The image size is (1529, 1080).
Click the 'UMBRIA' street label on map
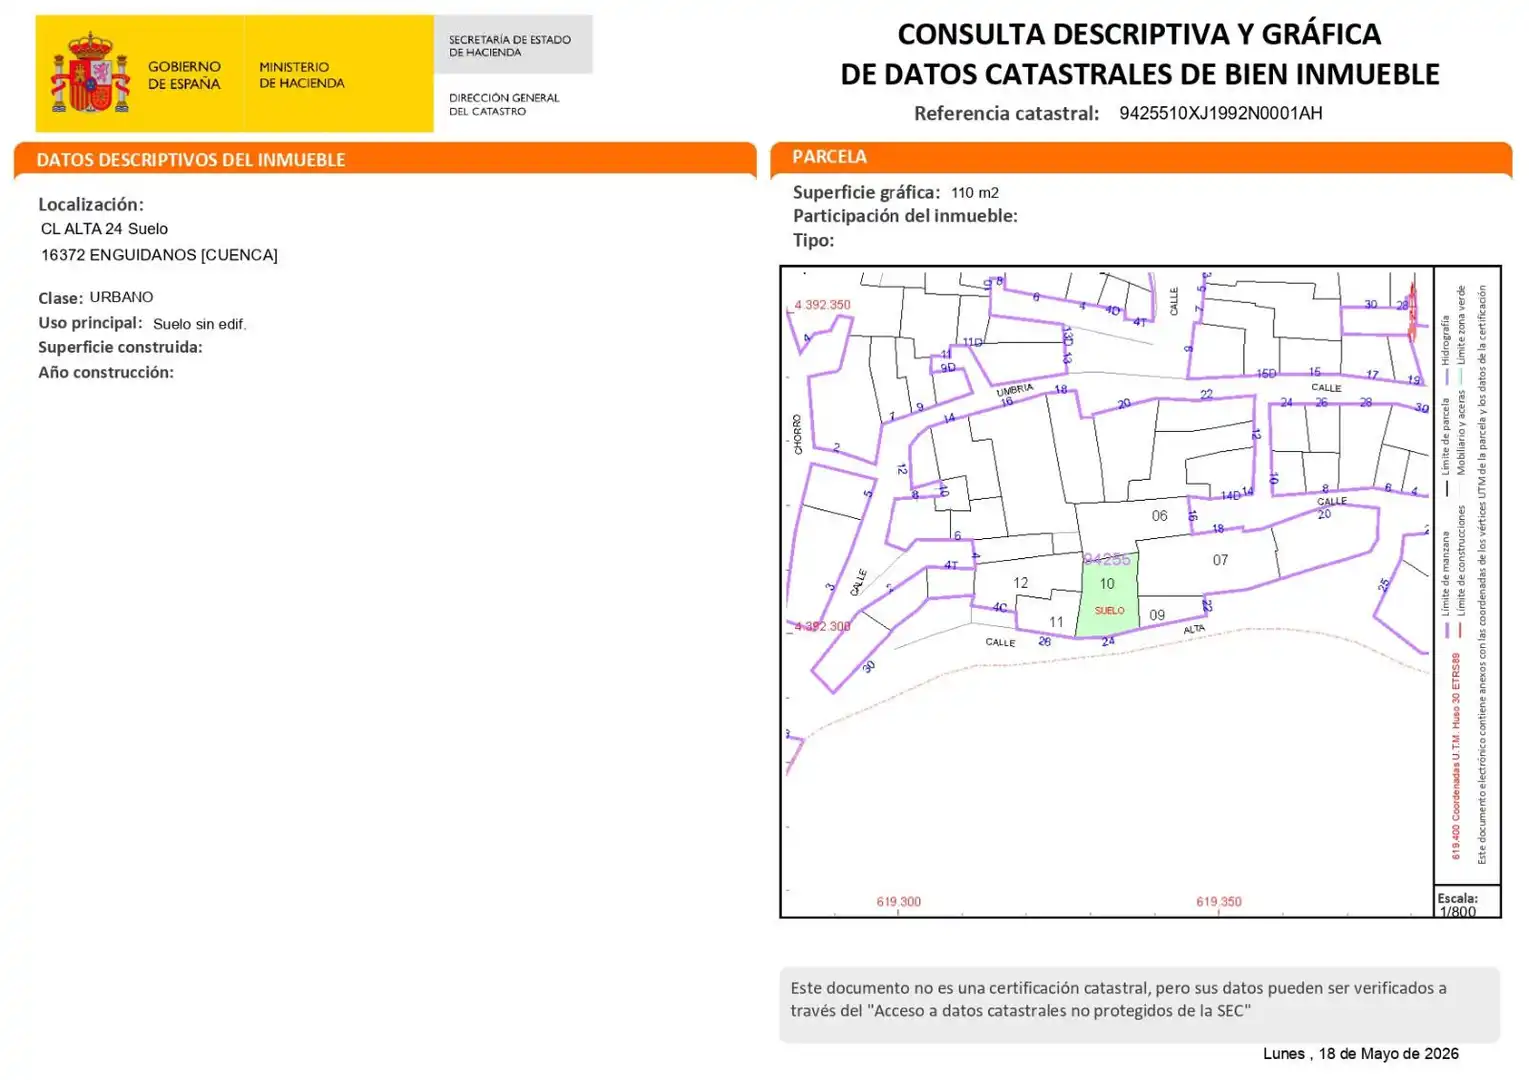point(1014,389)
